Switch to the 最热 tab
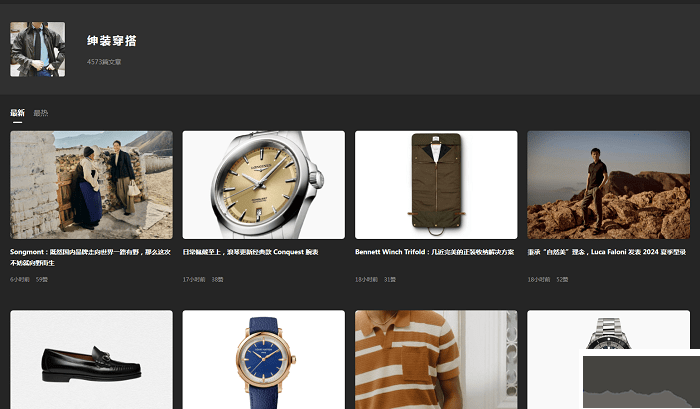The height and width of the screenshot is (409, 700). coord(40,113)
